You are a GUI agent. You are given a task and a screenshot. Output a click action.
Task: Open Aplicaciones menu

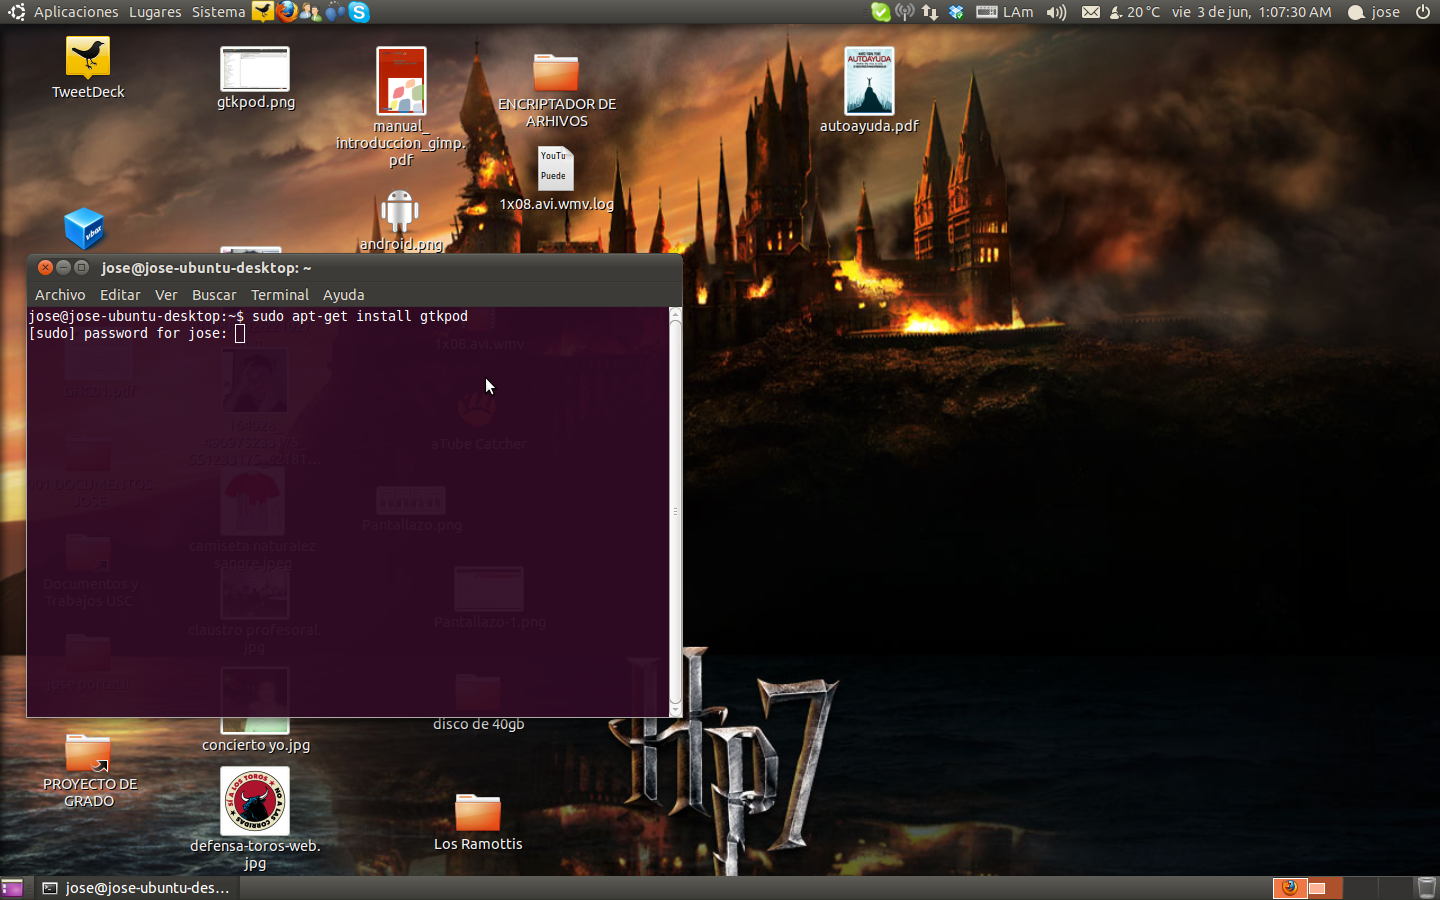[76, 12]
